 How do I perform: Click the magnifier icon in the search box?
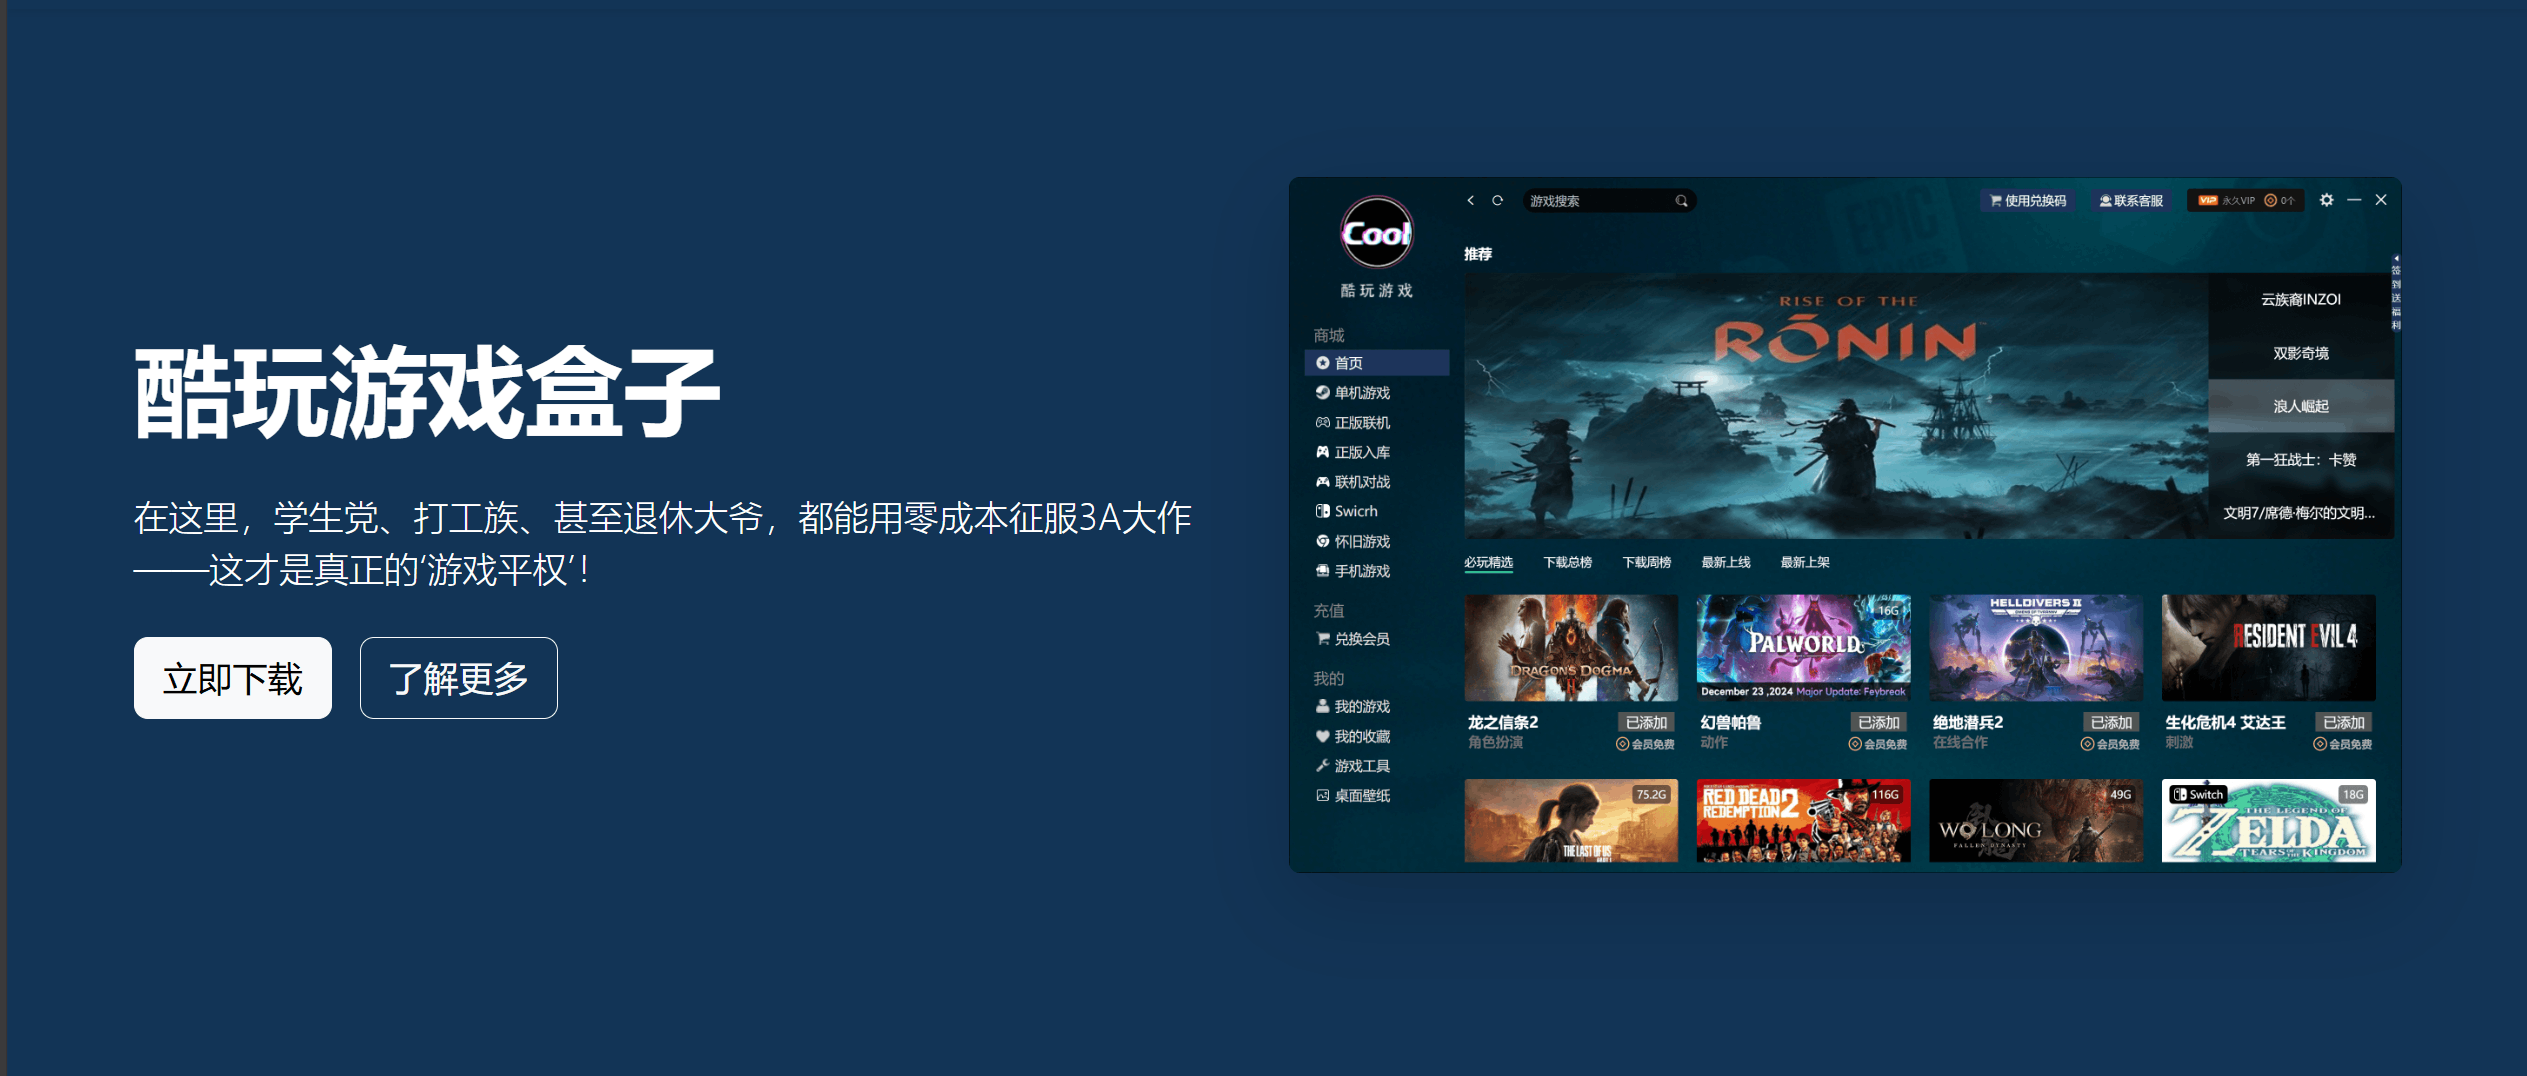click(x=1681, y=201)
